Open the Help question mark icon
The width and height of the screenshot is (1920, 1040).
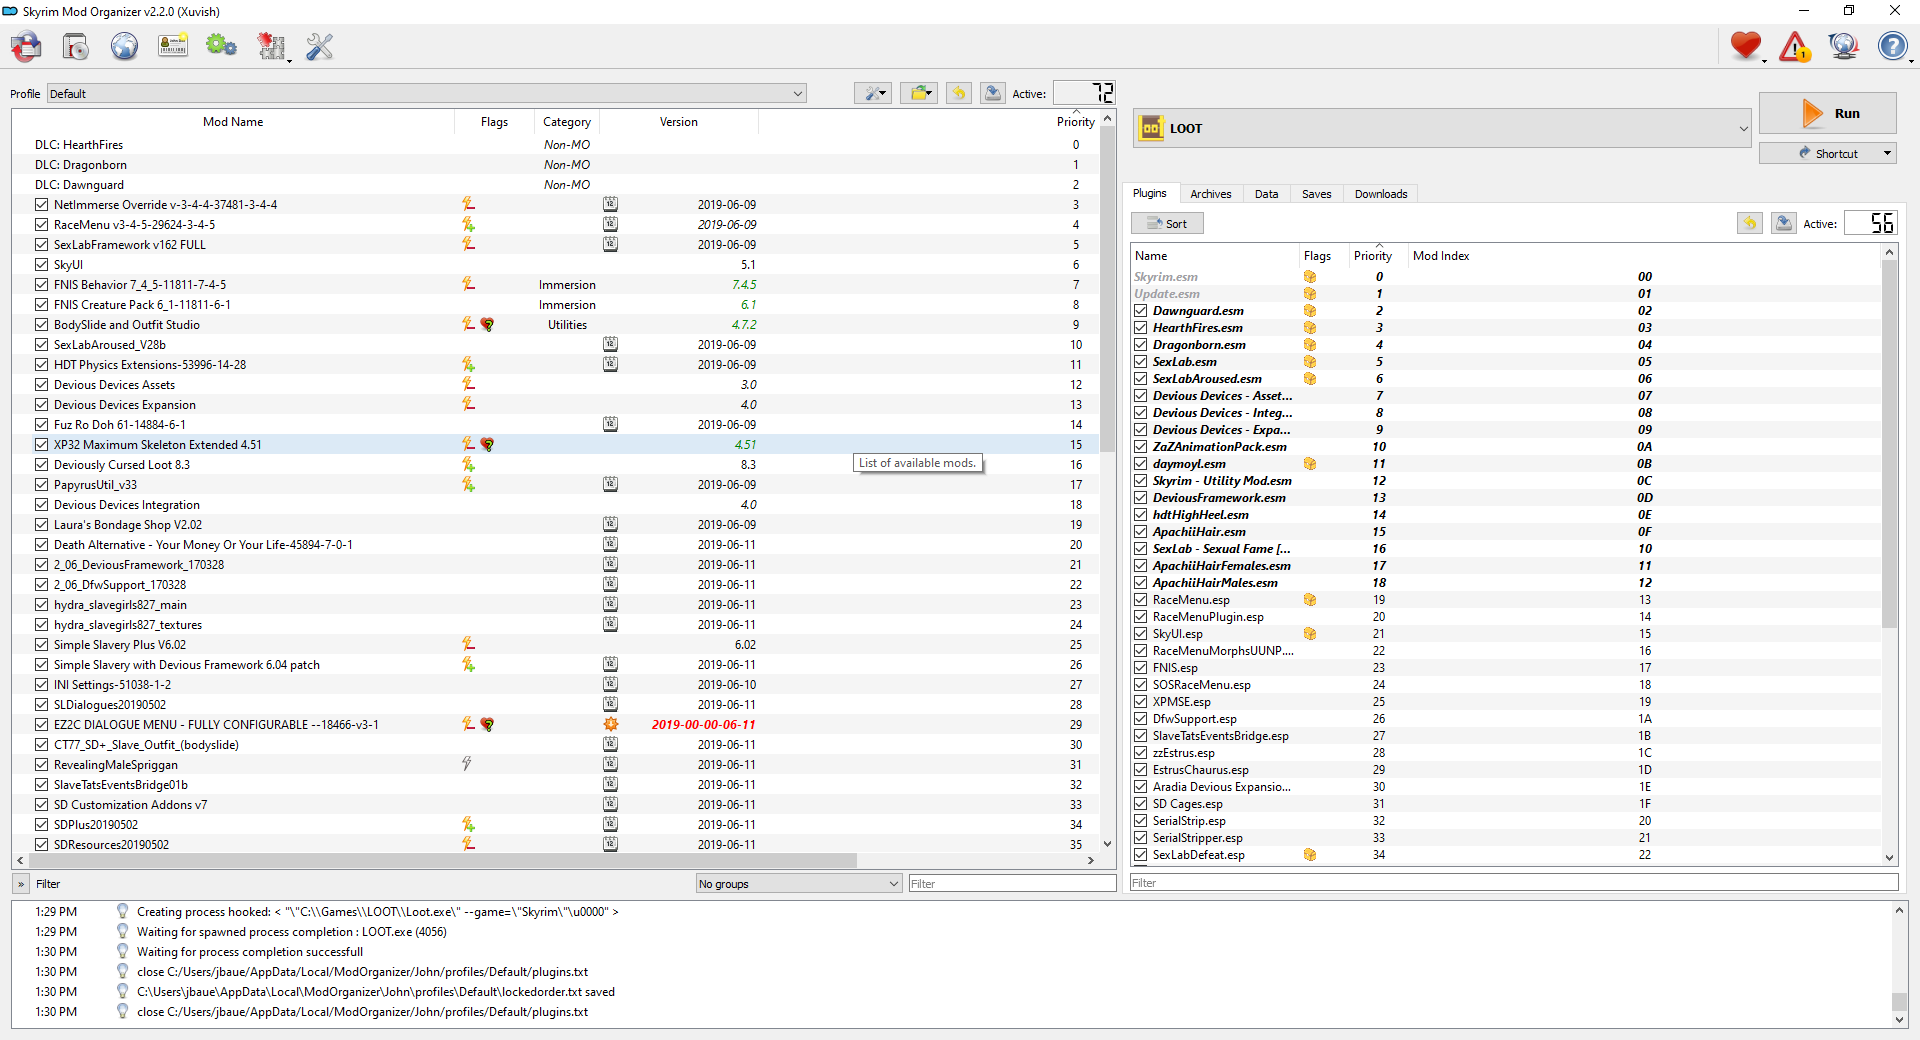coord(1893,46)
